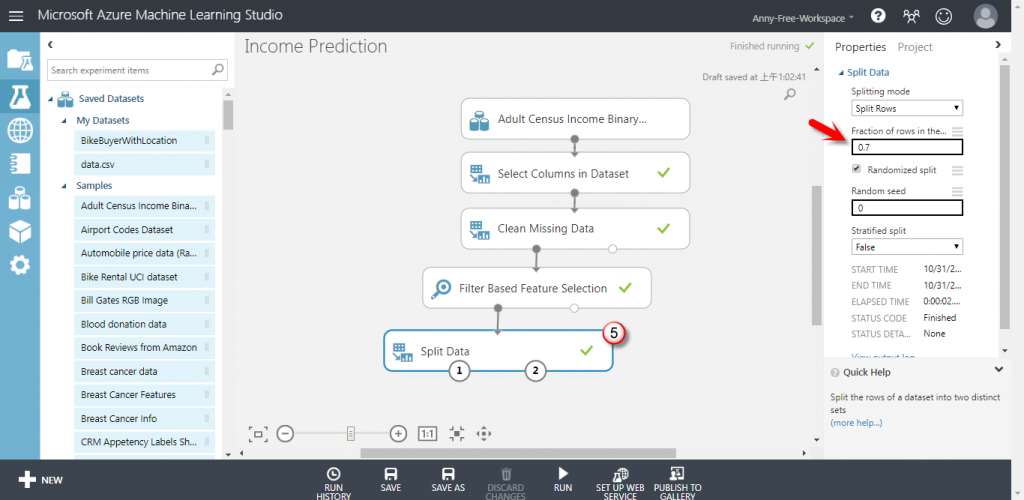Open the hamburger navigation menu

click(x=16, y=16)
